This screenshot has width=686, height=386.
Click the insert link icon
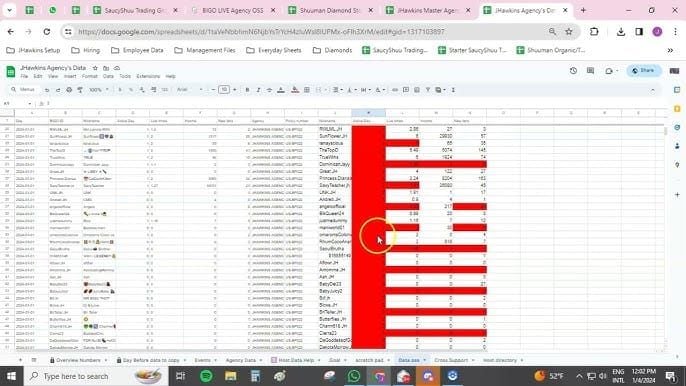pos(395,90)
